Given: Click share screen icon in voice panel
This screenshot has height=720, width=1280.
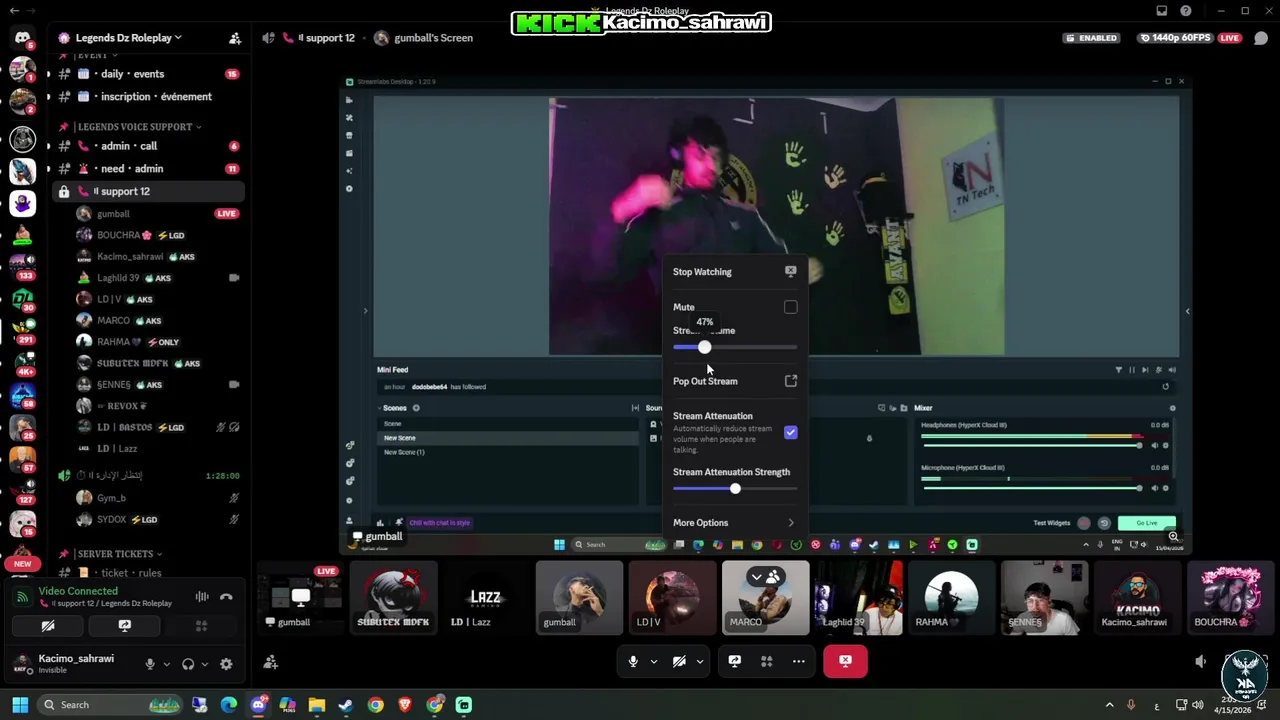Looking at the screenshot, I should coord(124,626).
